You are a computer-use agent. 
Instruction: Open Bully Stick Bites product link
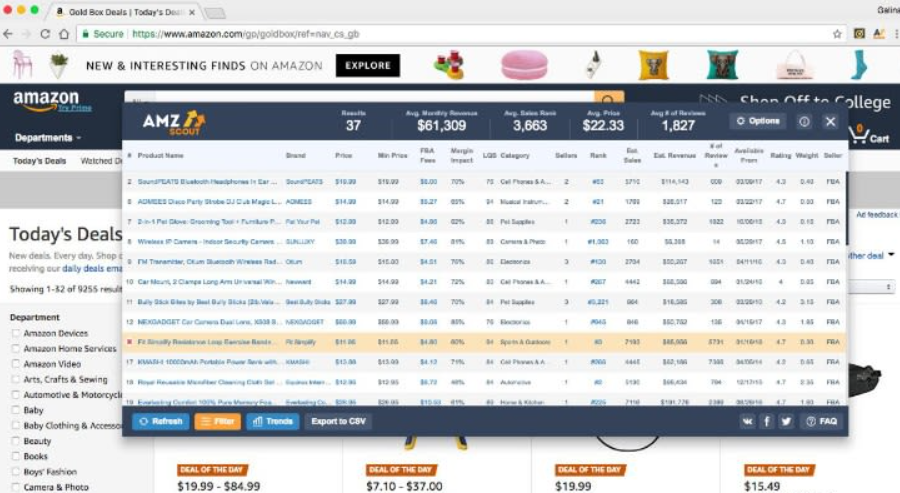pyautogui.click(x=208, y=302)
